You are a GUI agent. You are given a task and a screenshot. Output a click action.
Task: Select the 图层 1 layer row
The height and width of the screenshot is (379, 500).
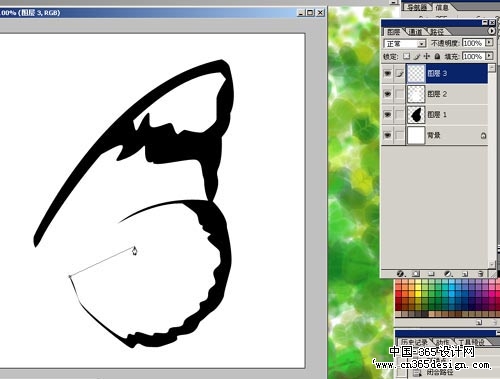pos(435,115)
